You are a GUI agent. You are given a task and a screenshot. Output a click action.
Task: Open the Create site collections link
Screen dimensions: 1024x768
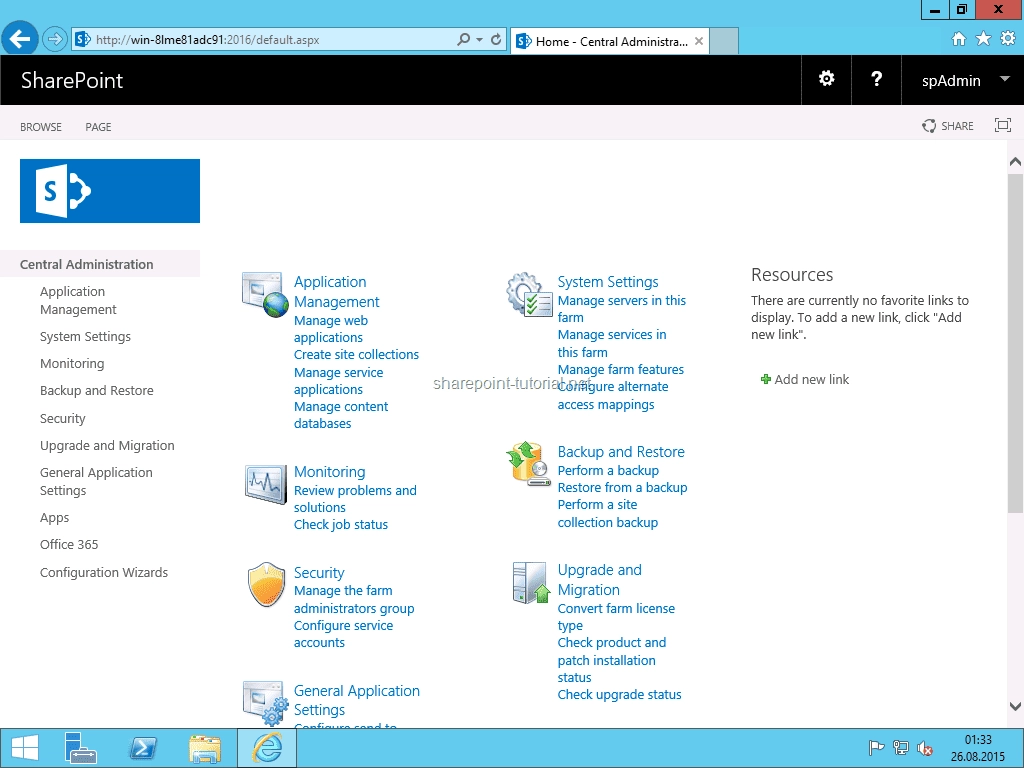click(357, 355)
